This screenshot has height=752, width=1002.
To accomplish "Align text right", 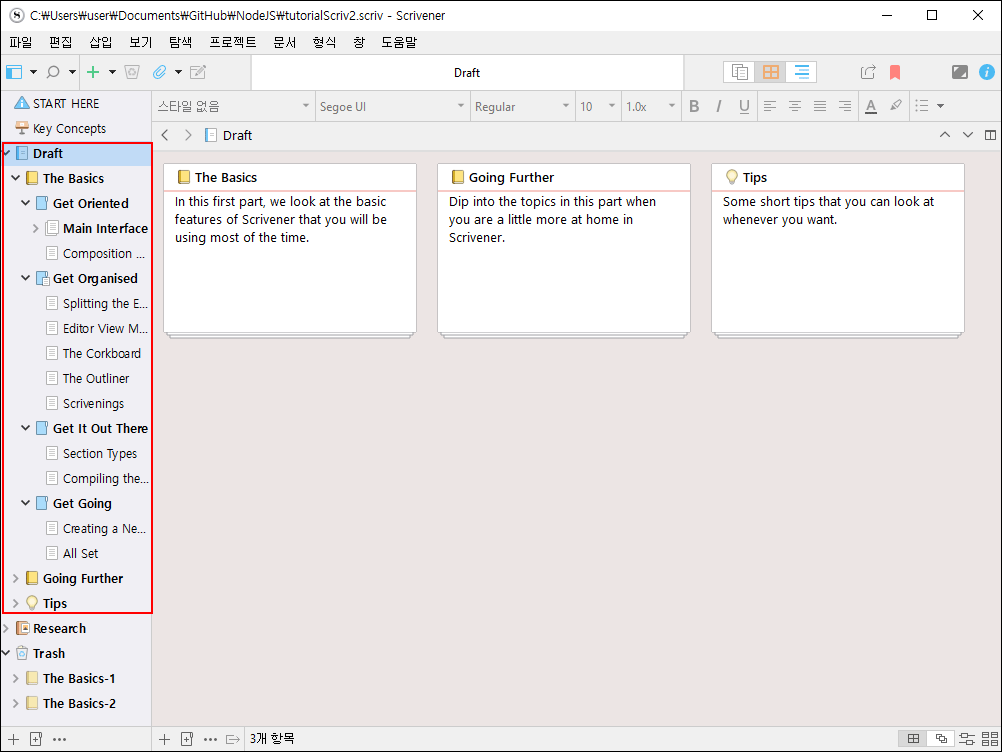I will tap(845, 106).
